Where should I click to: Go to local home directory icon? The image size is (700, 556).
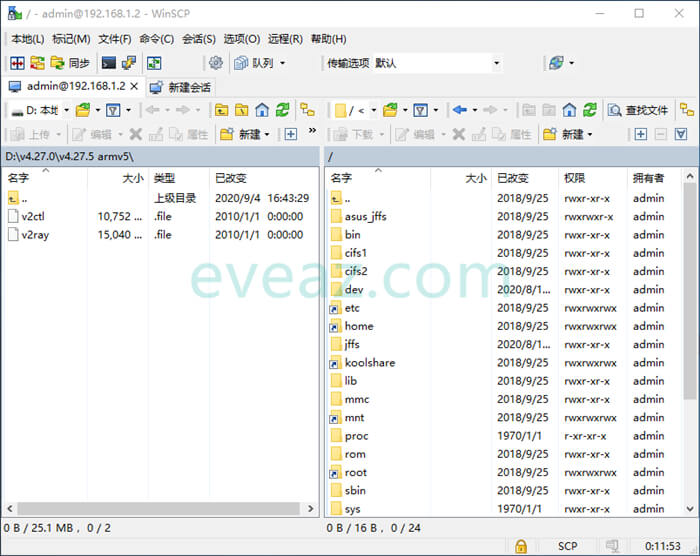pos(262,110)
